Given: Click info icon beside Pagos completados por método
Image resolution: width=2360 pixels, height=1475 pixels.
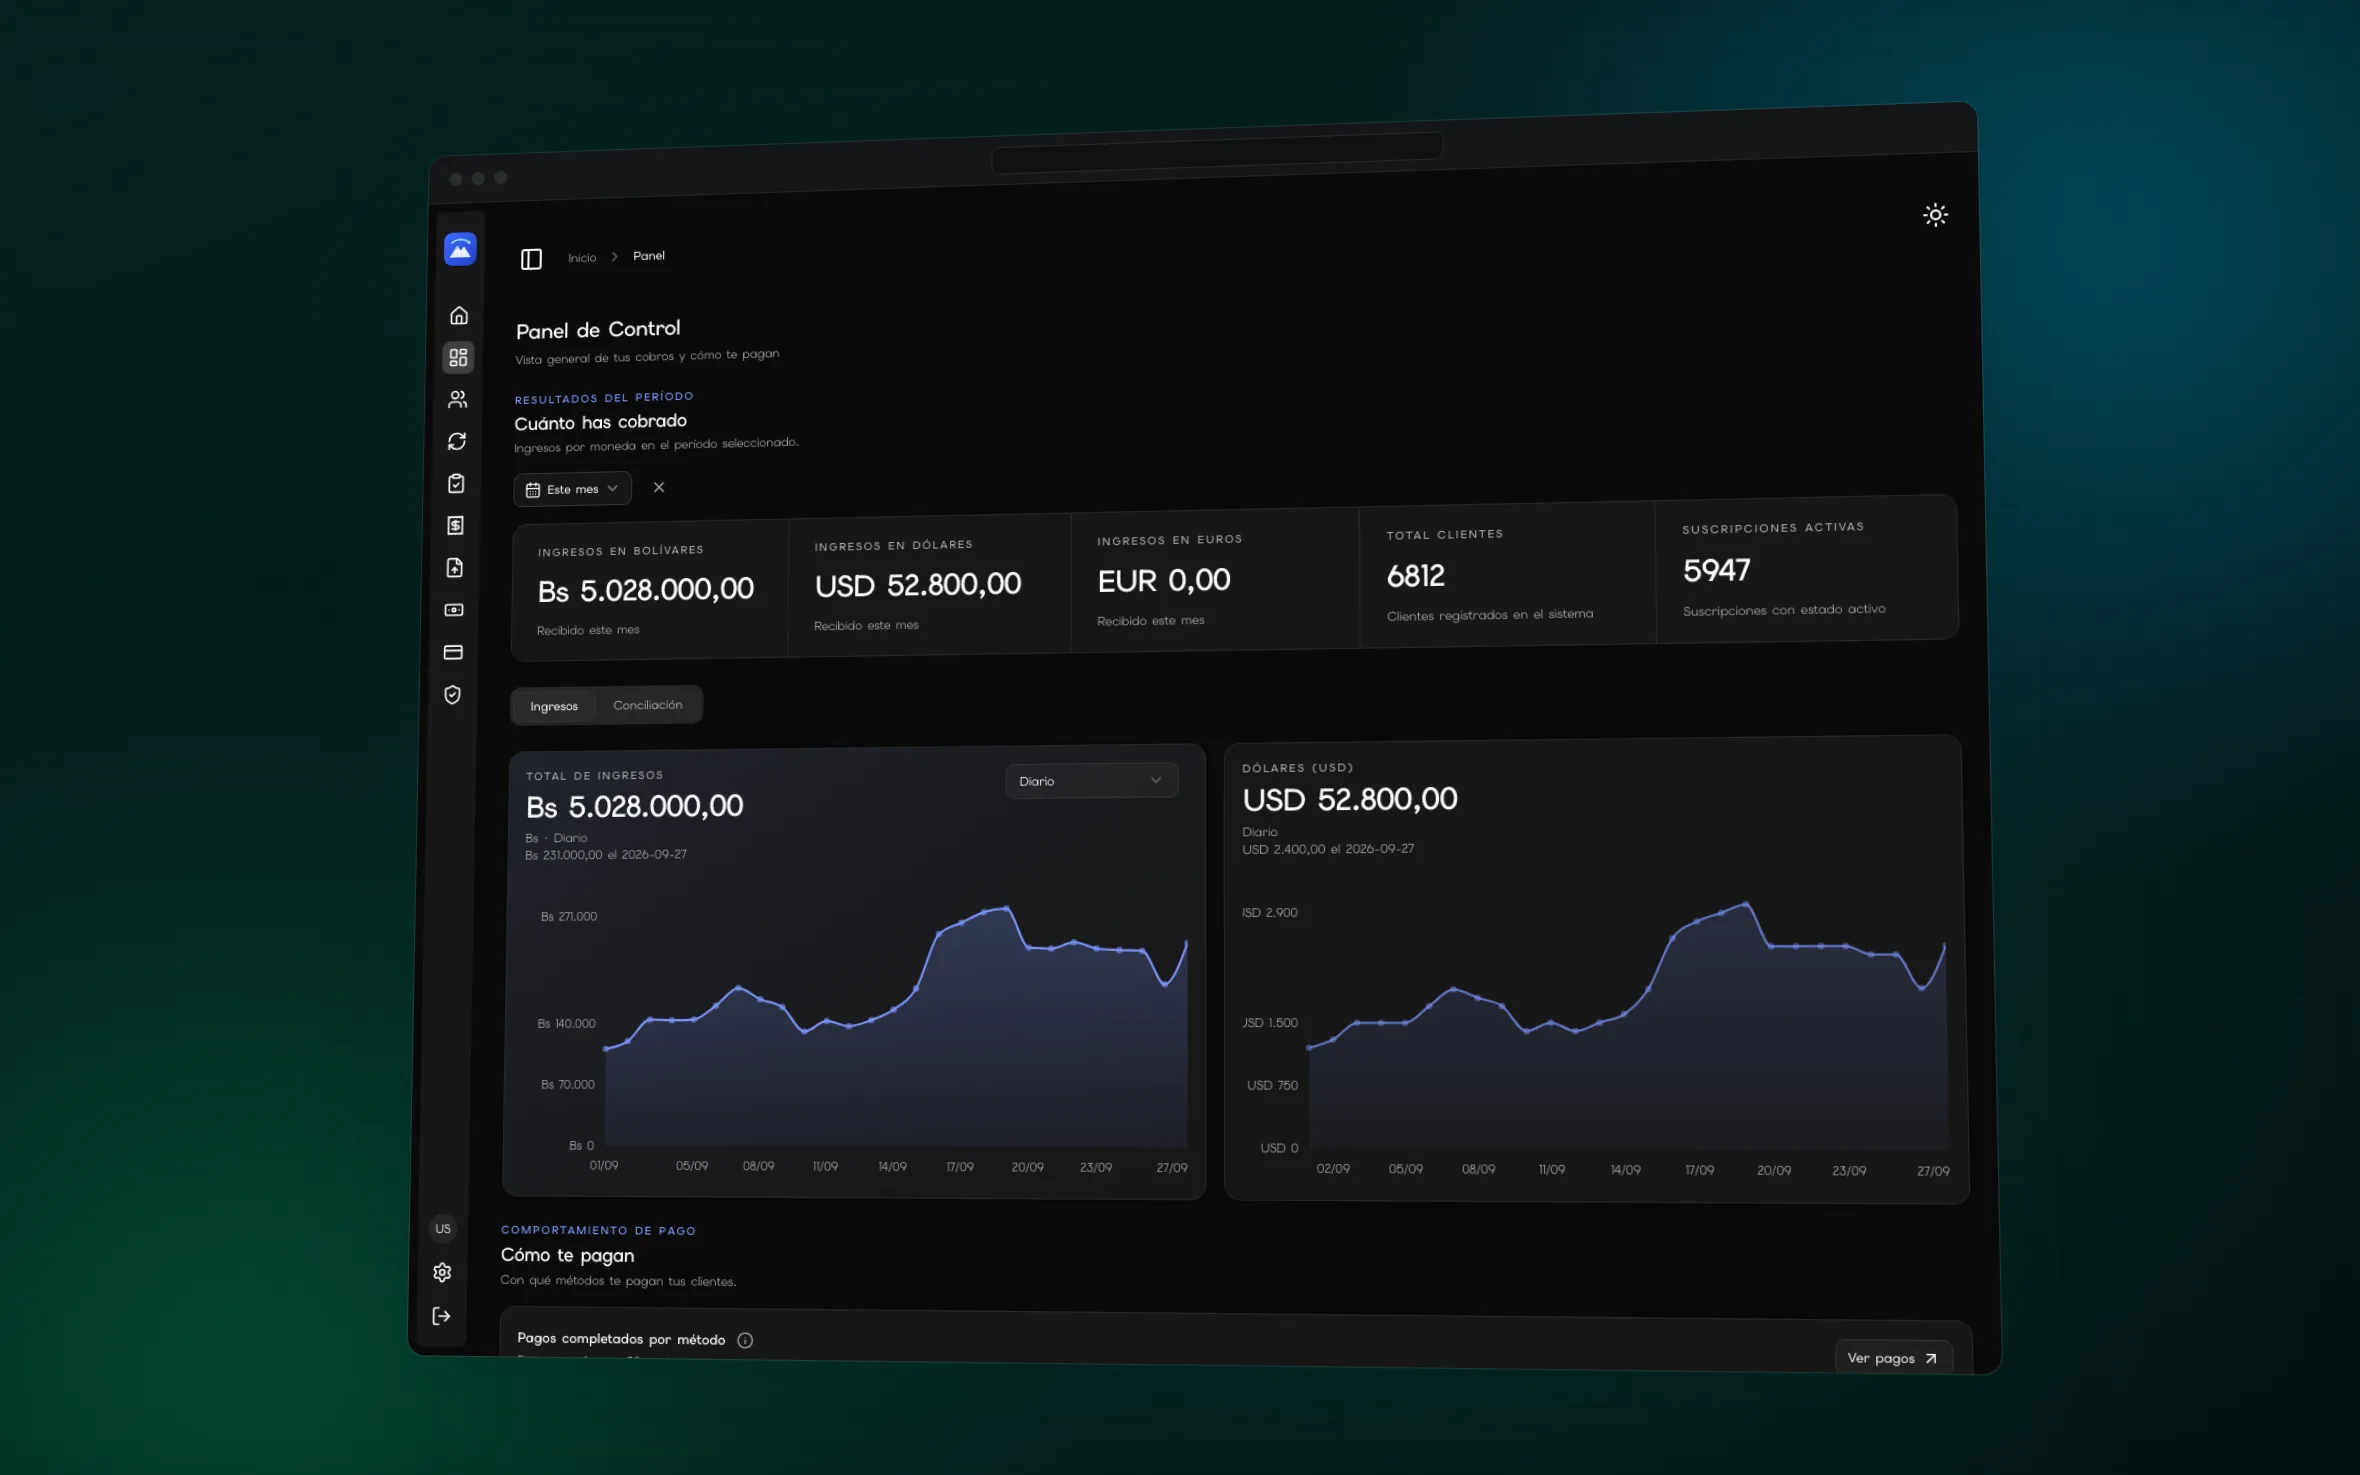Looking at the screenshot, I should coord(745,1340).
